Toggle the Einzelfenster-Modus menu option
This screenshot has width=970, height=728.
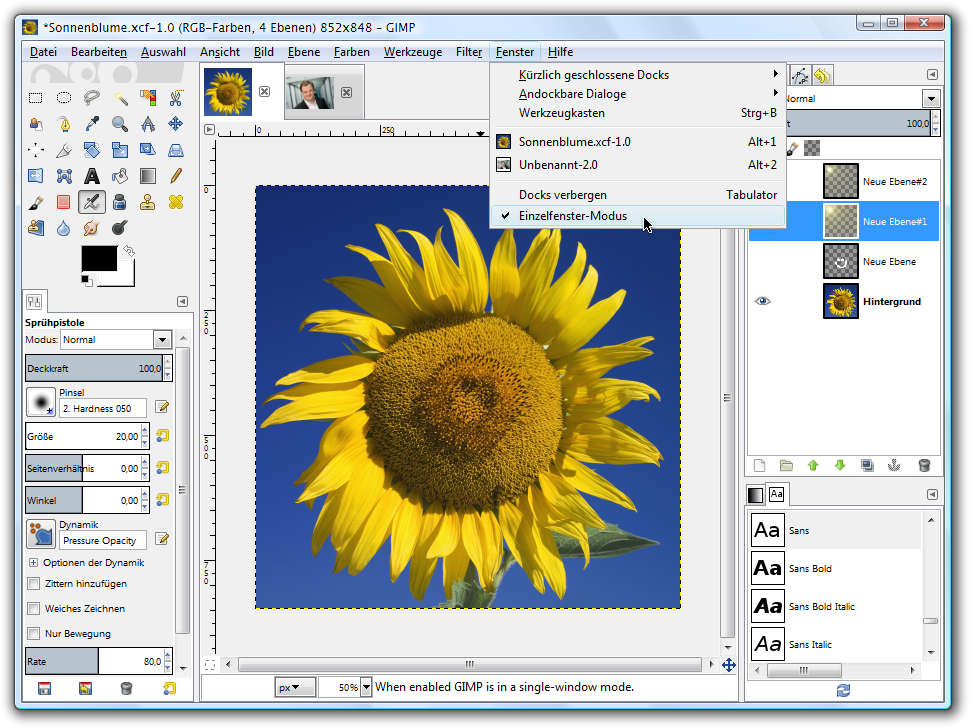[x=638, y=216]
